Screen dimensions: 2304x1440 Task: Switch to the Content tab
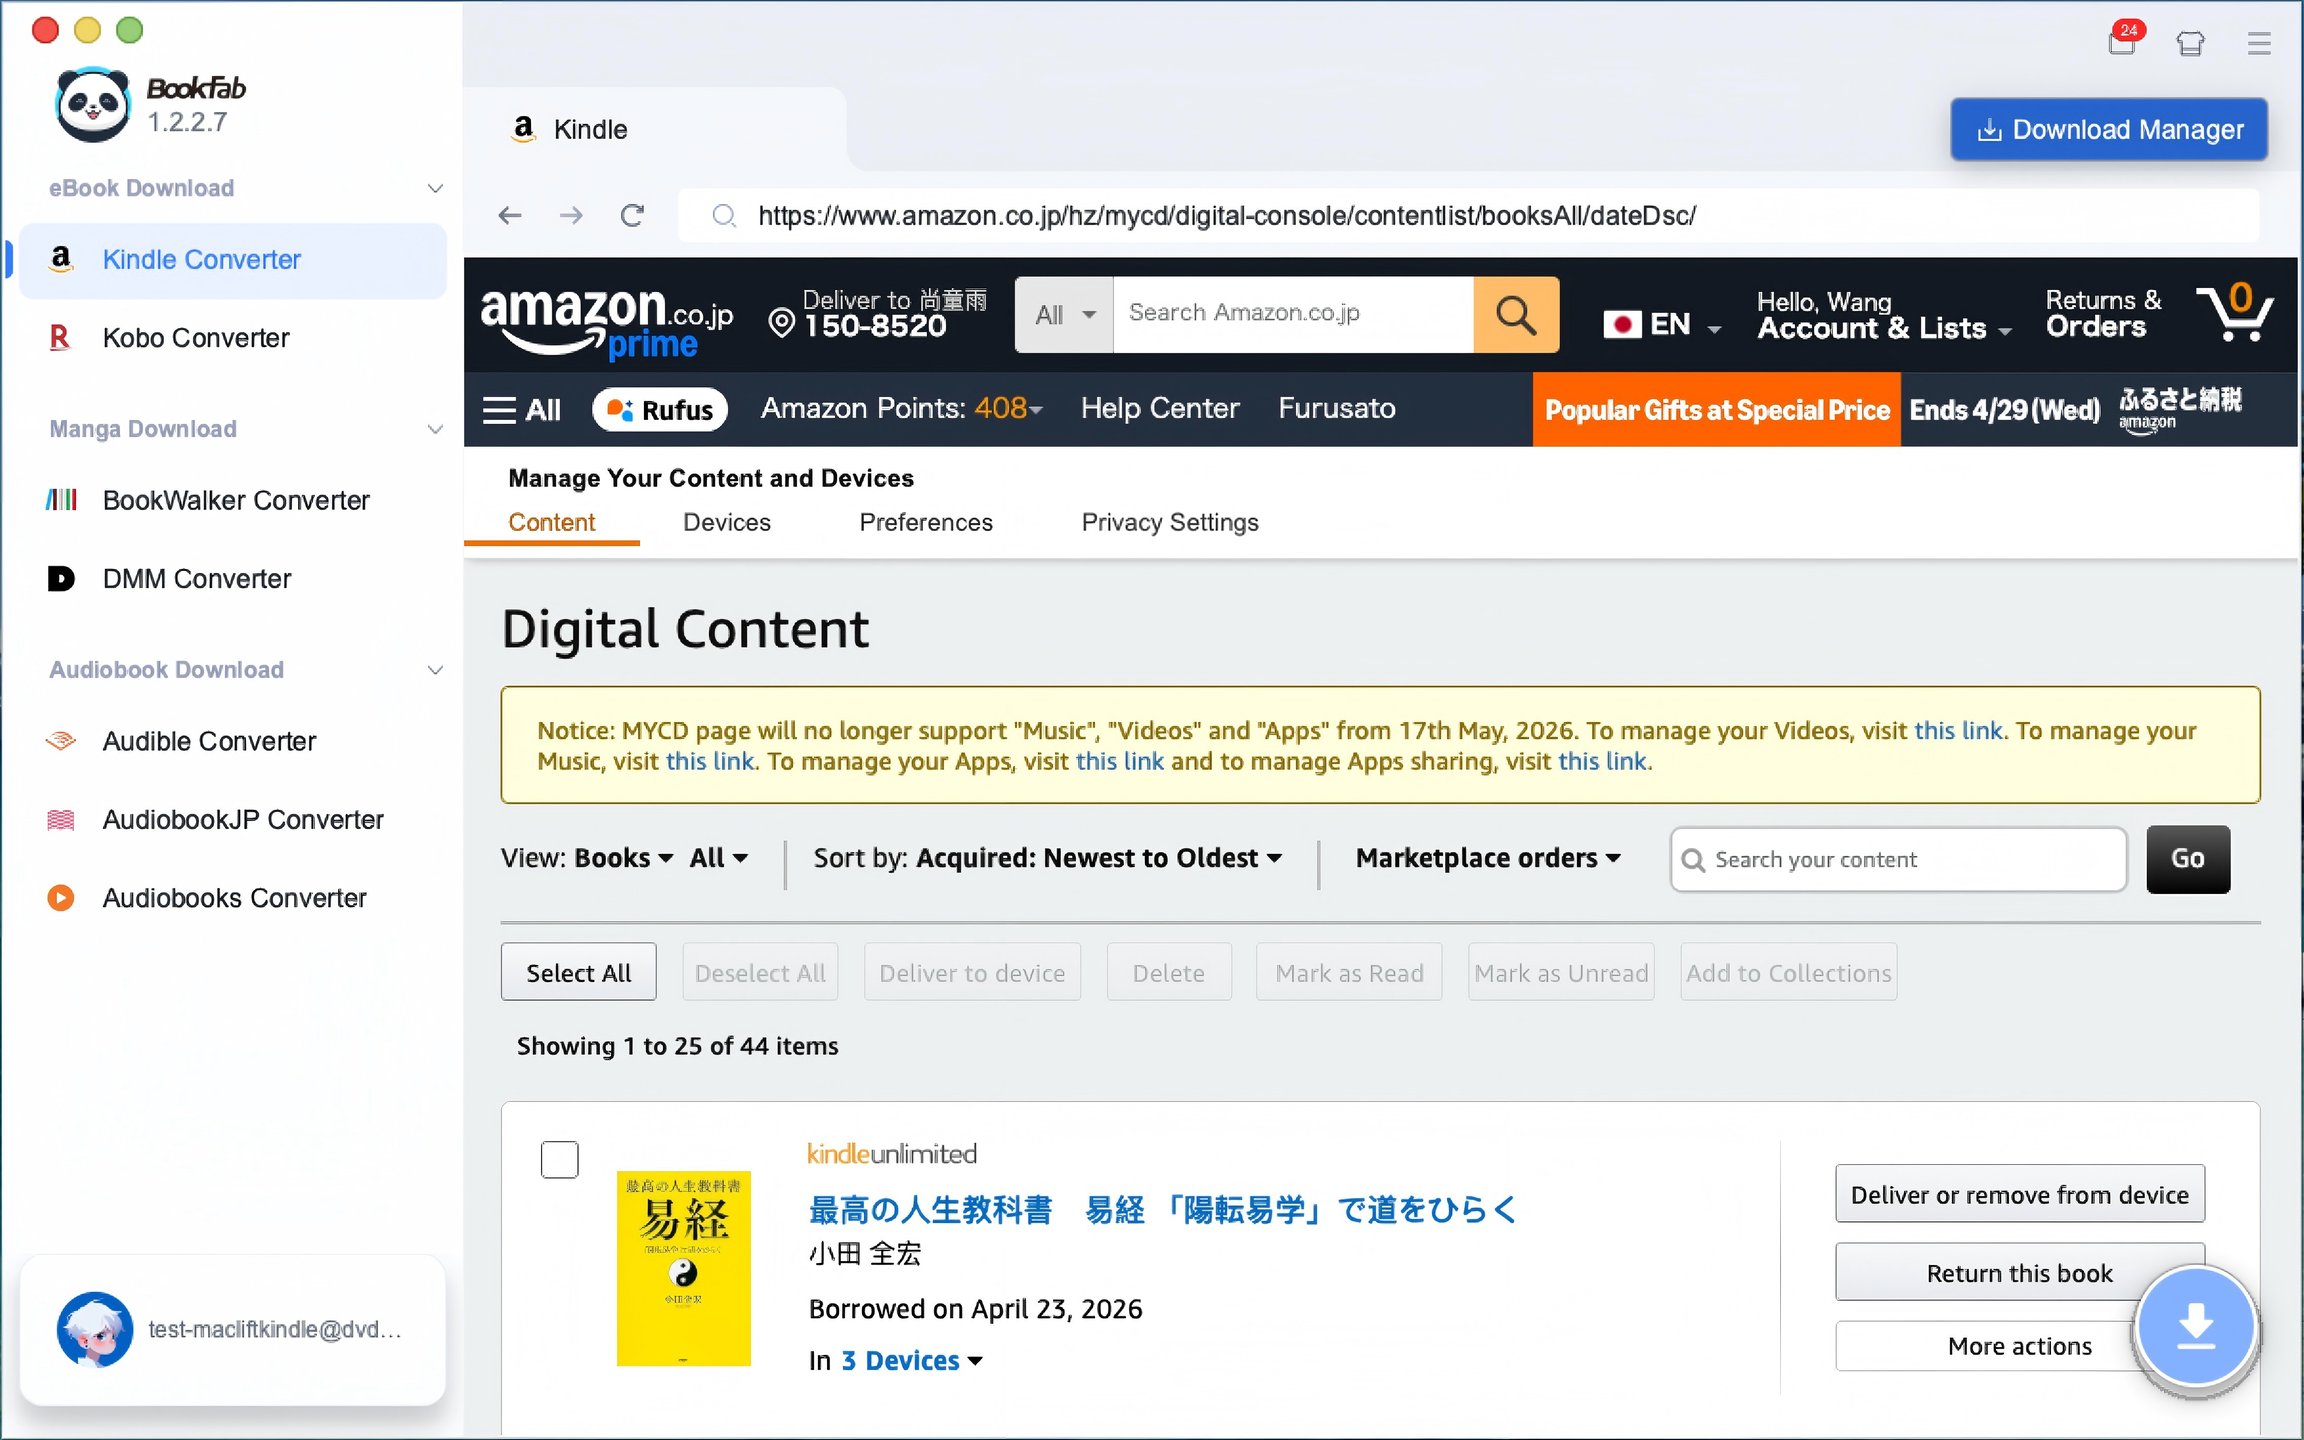point(551,522)
